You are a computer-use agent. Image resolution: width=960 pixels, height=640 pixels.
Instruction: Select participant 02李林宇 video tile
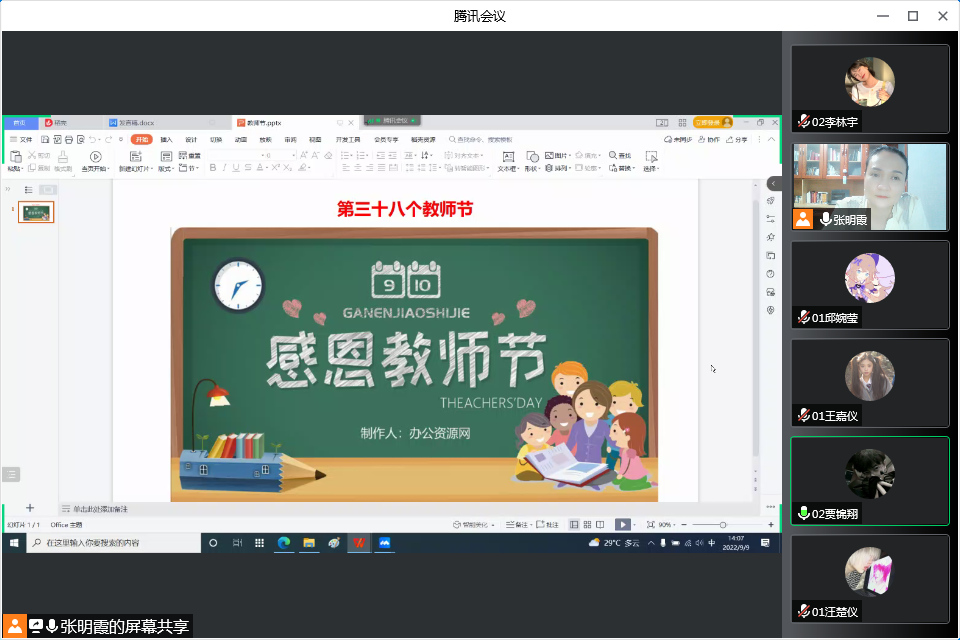click(x=870, y=89)
